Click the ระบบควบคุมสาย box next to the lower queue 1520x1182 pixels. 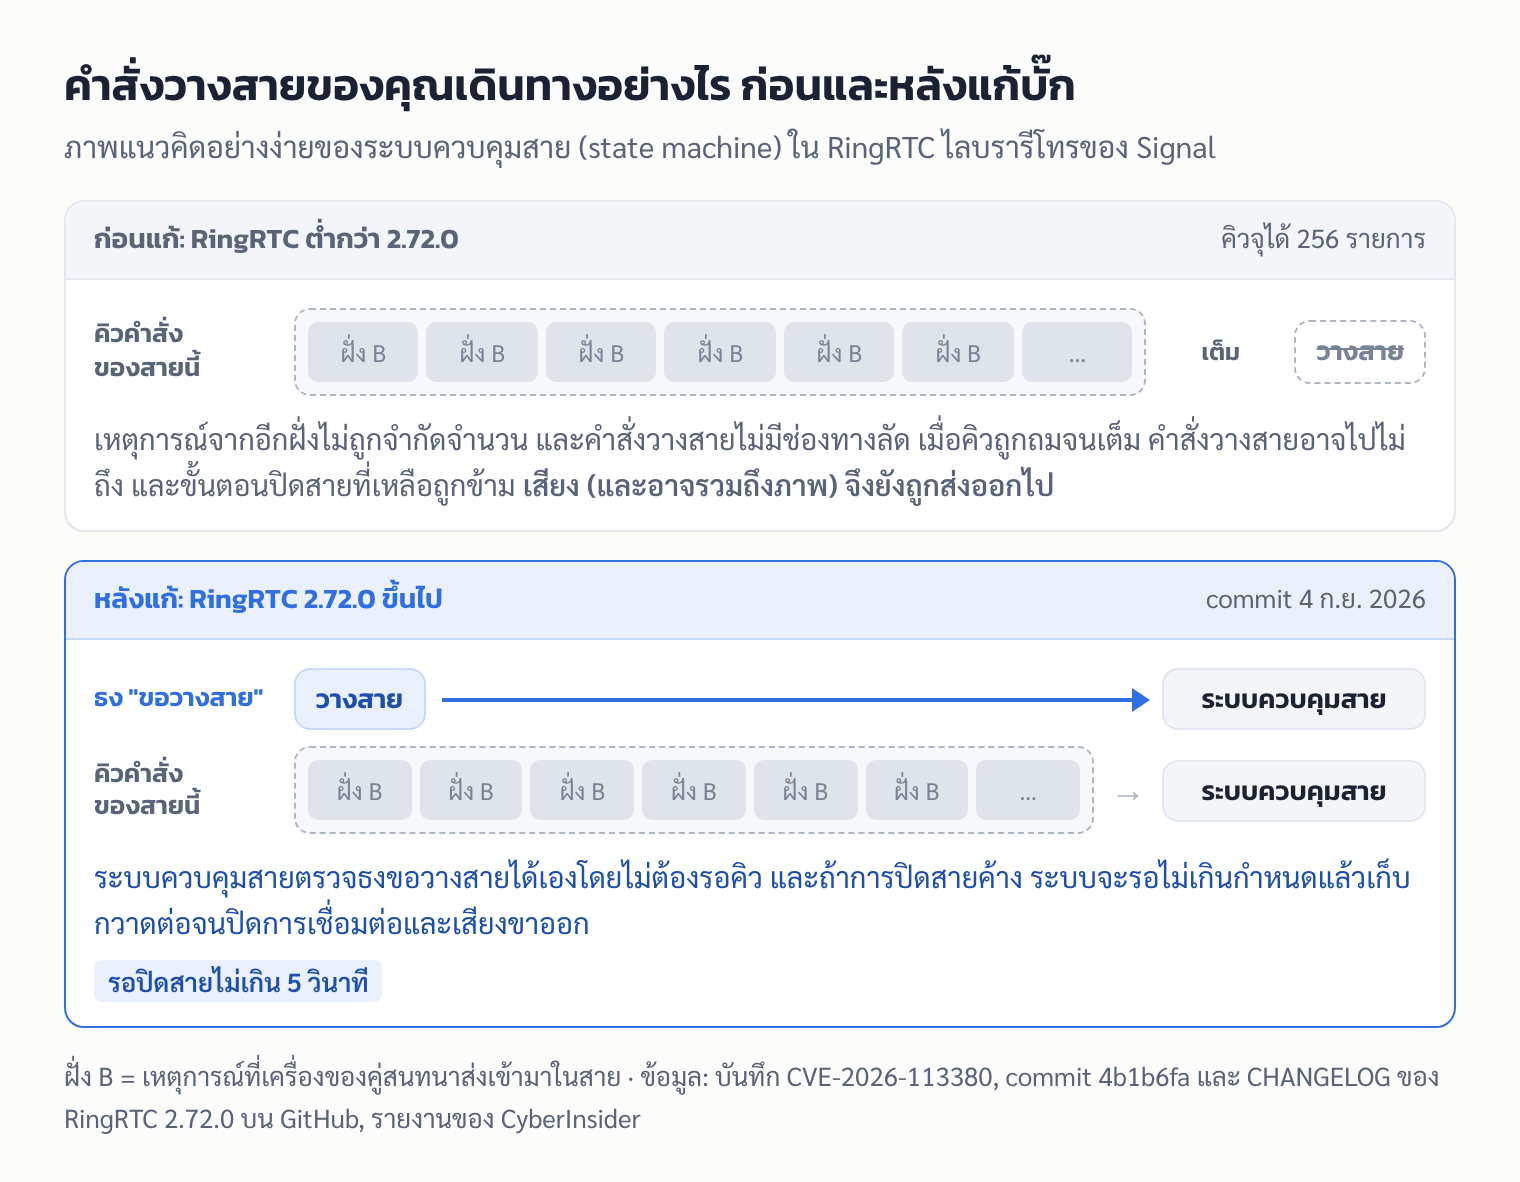tap(1293, 791)
